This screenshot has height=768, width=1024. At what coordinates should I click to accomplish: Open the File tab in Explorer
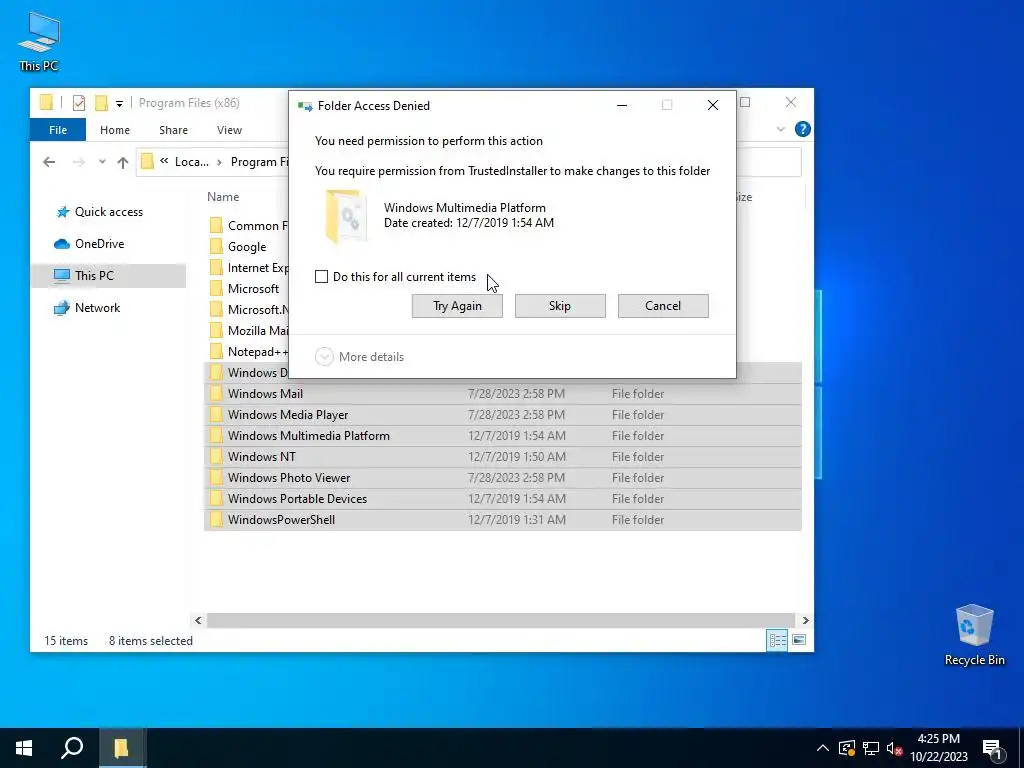pyautogui.click(x=58, y=130)
